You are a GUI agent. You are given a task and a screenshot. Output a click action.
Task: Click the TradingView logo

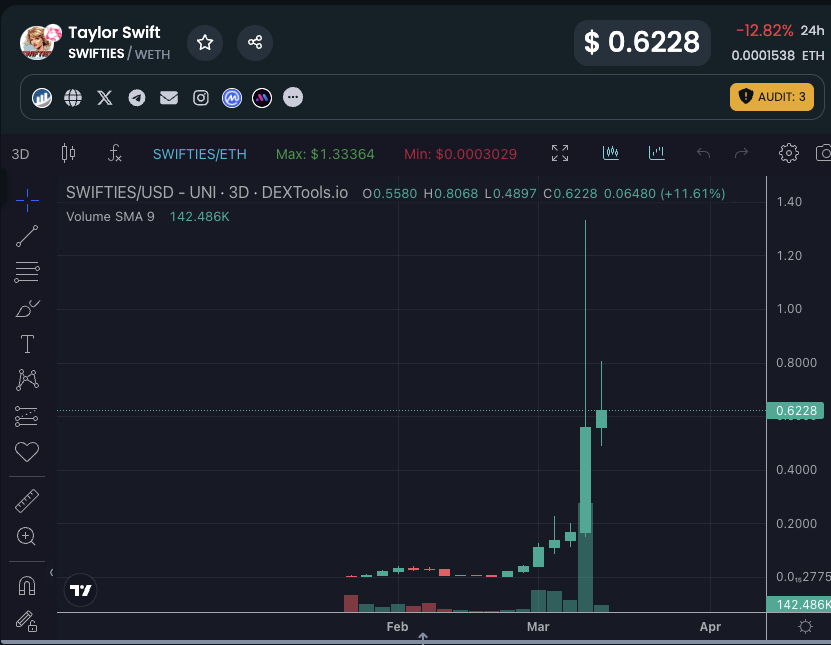(x=81, y=590)
